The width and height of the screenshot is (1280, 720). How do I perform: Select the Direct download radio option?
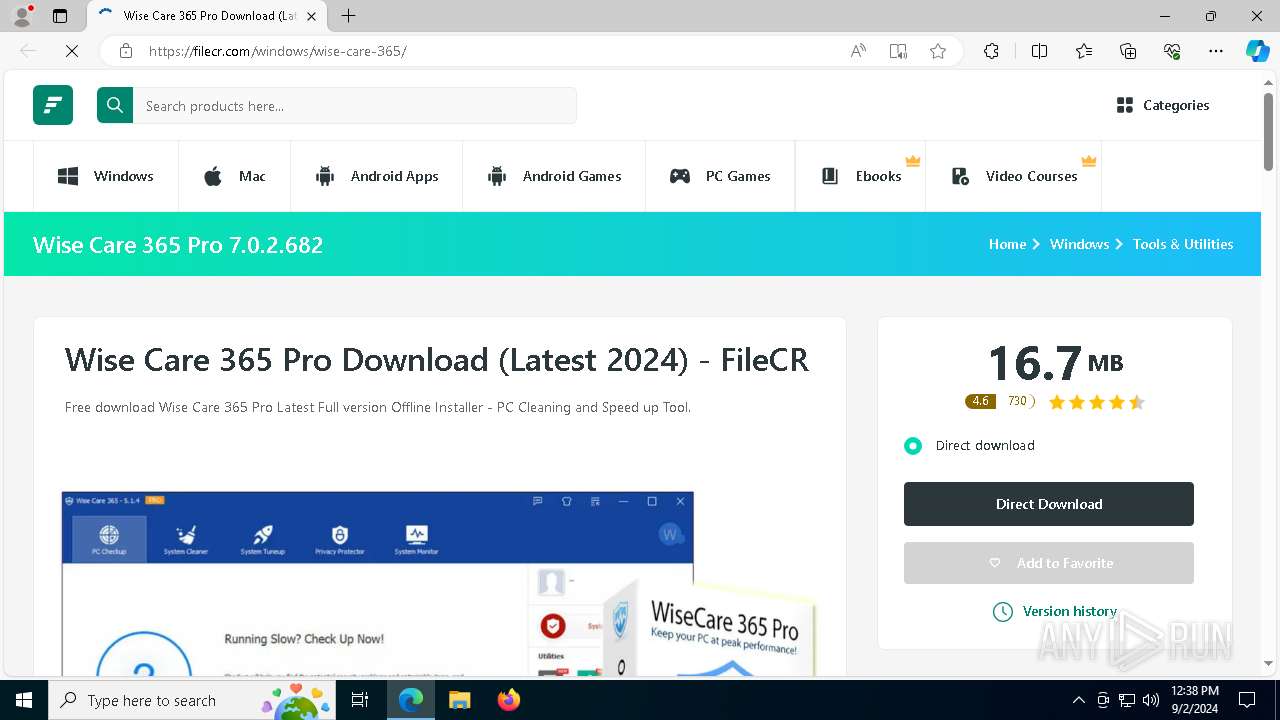[913, 446]
